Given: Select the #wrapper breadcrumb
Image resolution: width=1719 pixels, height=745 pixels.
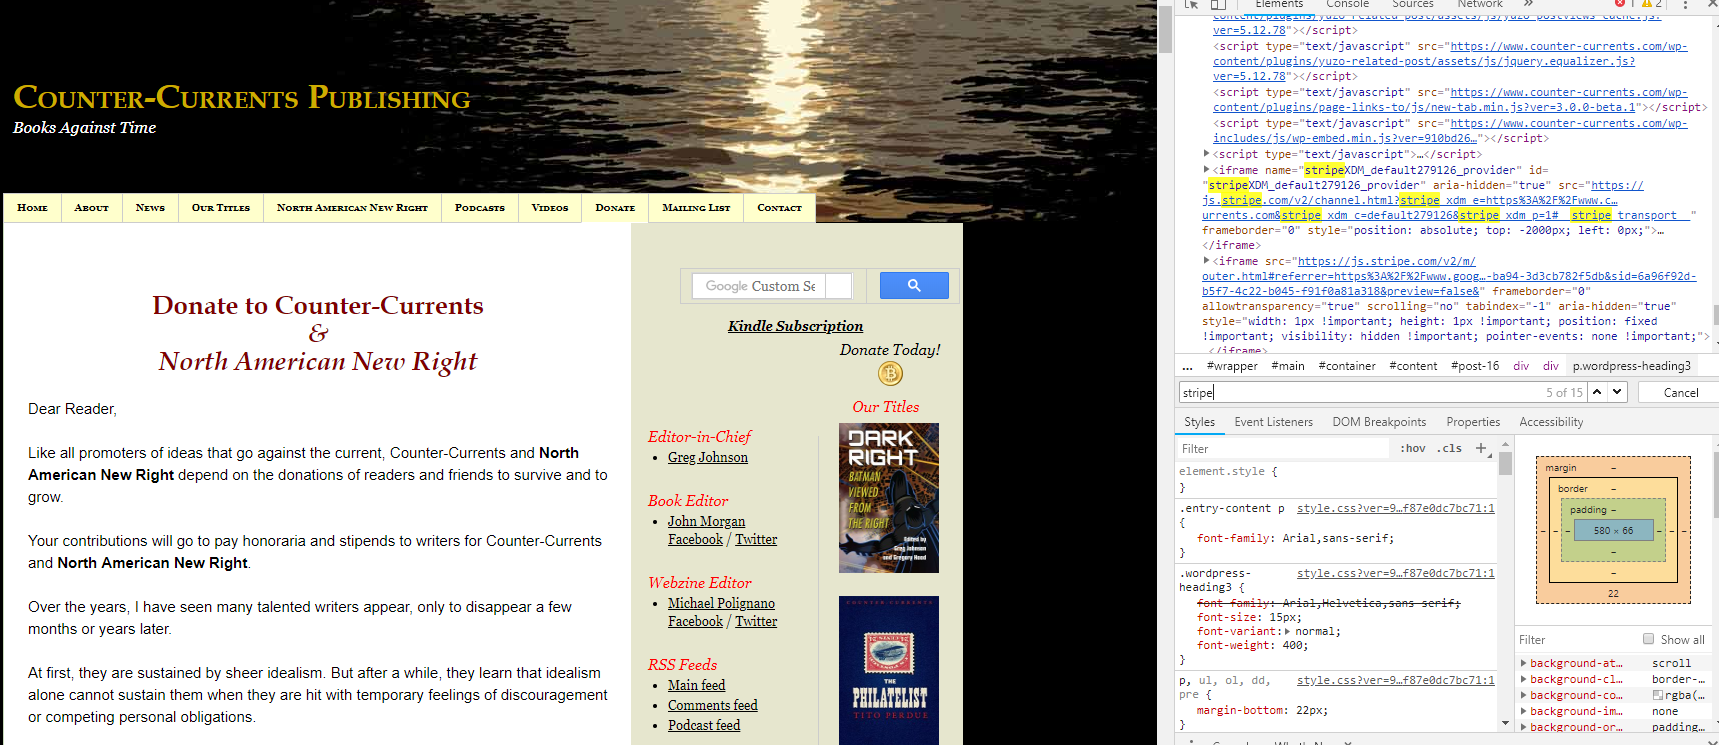Looking at the screenshot, I should pos(1233,366).
